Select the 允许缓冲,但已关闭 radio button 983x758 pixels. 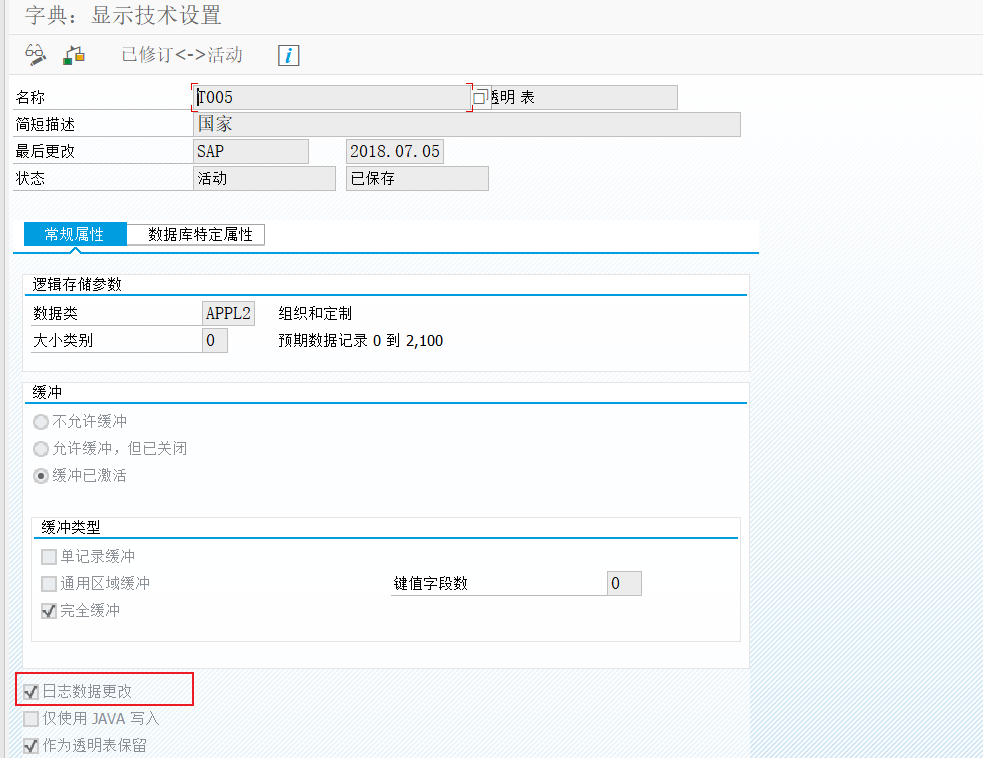(x=41, y=449)
